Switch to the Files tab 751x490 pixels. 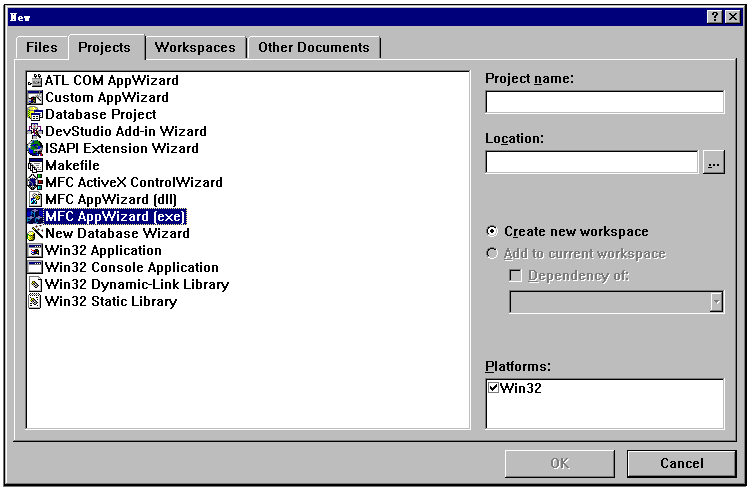(42, 48)
